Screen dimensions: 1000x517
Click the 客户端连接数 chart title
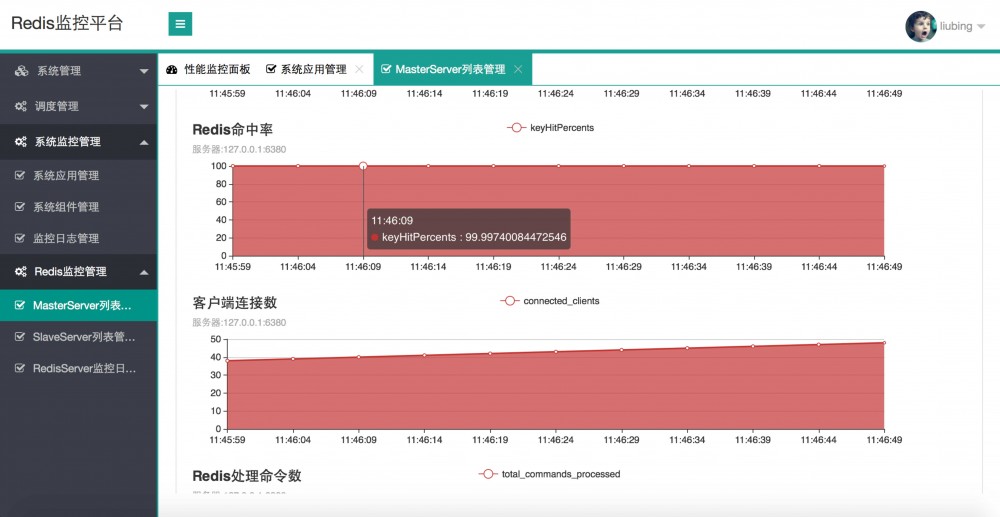point(235,302)
